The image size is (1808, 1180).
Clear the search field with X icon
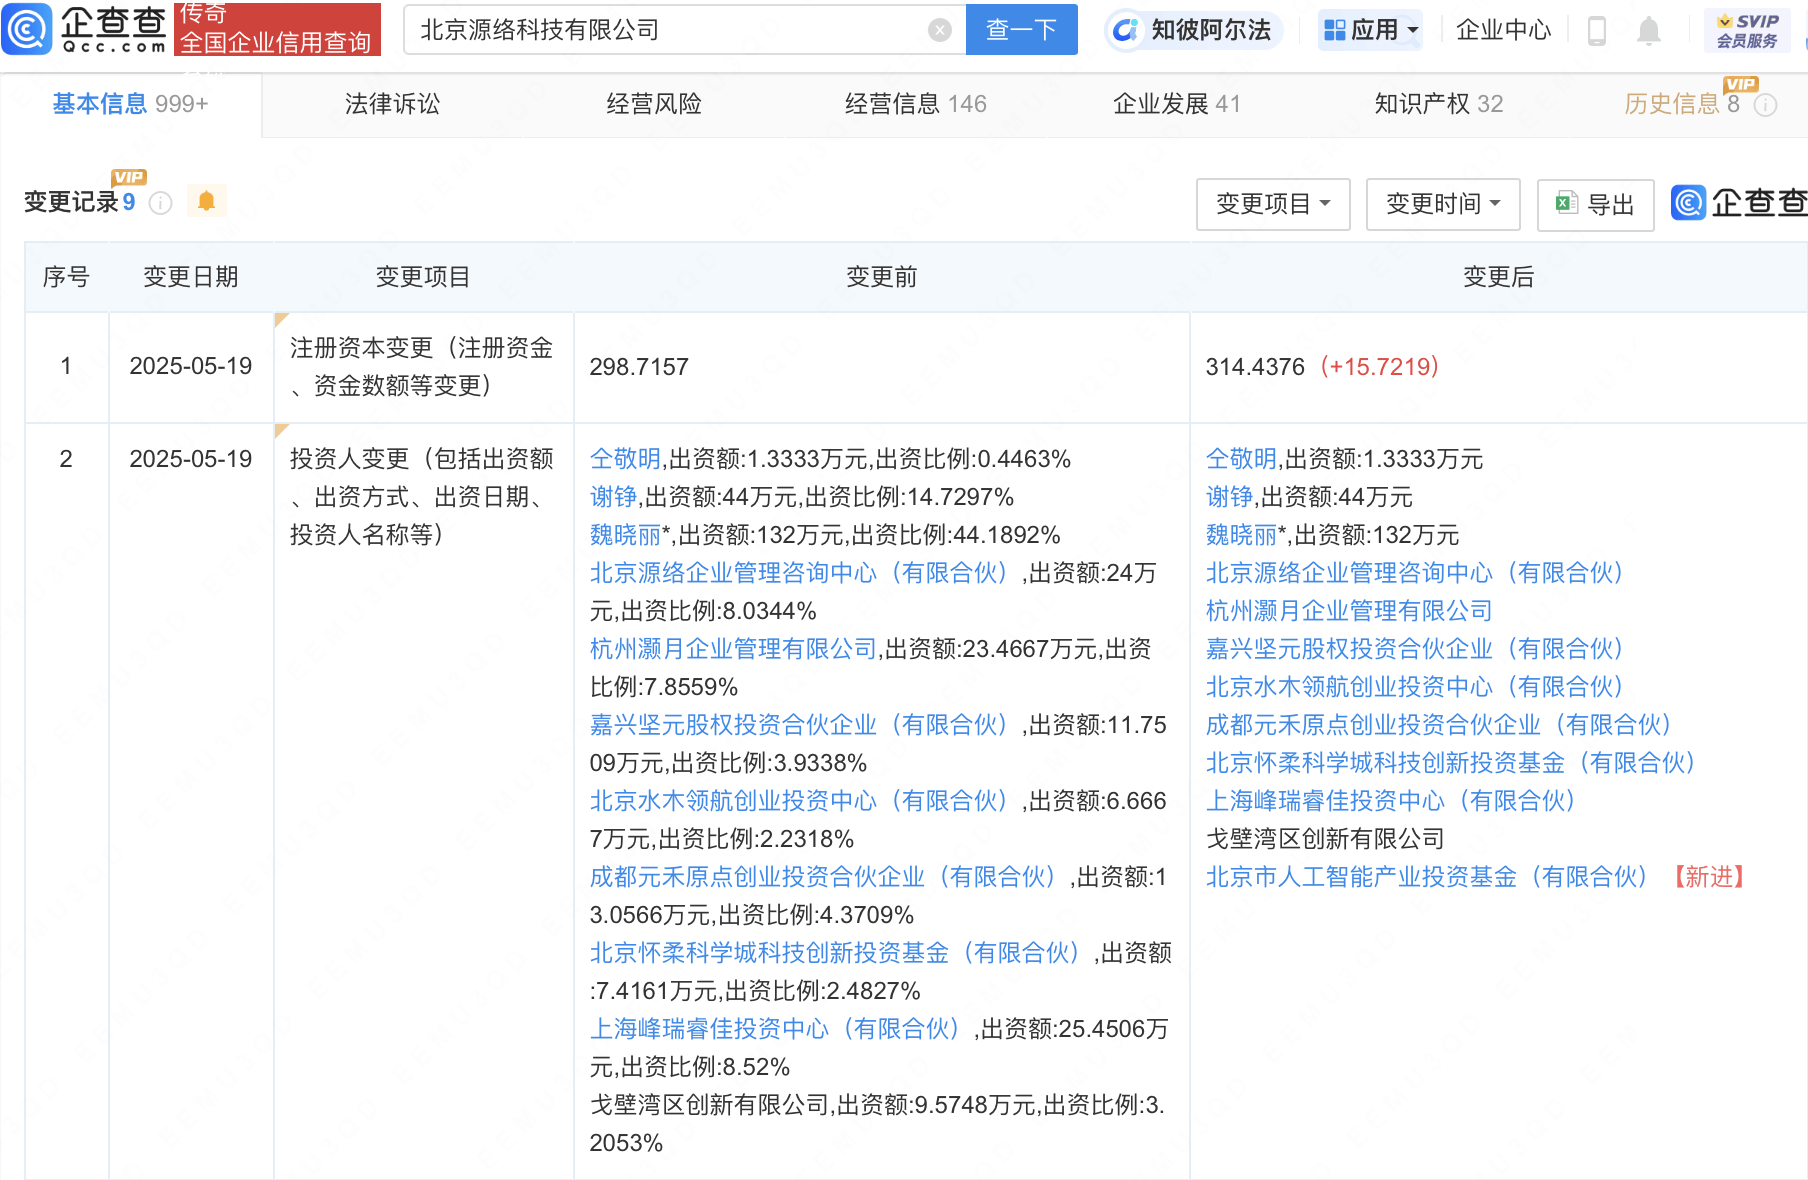[939, 30]
